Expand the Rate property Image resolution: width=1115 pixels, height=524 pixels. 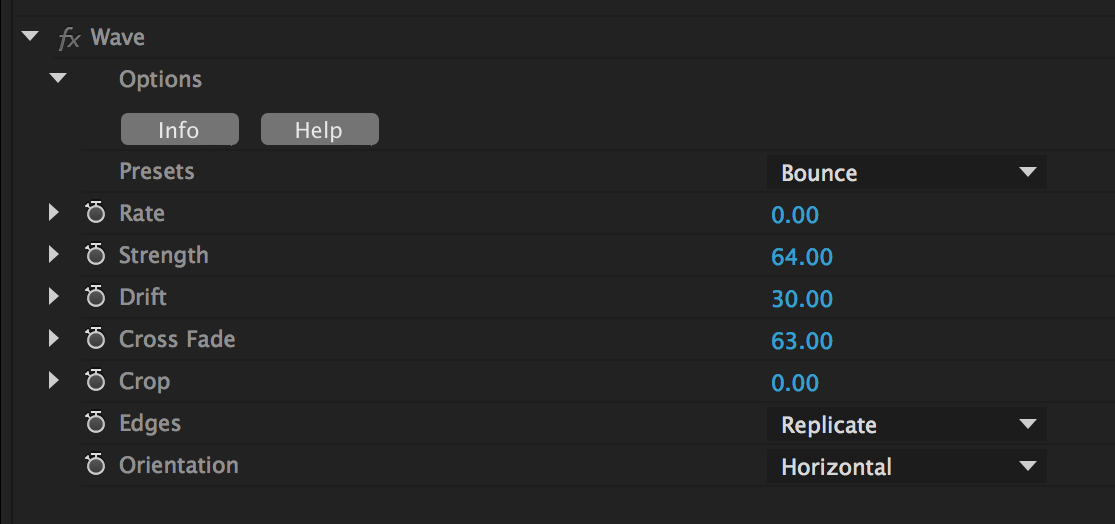pyautogui.click(x=54, y=213)
